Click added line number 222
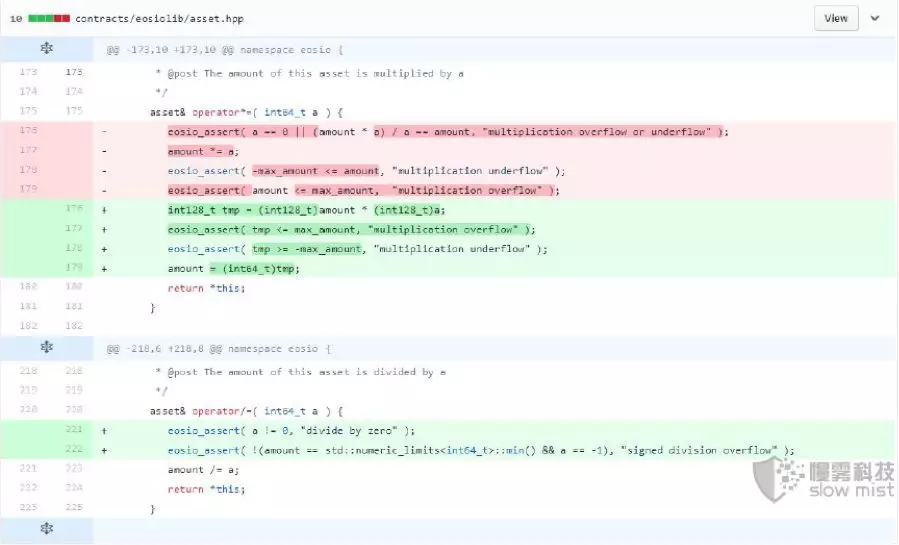Image resolution: width=899 pixels, height=545 pixels. tap(74, 450)
